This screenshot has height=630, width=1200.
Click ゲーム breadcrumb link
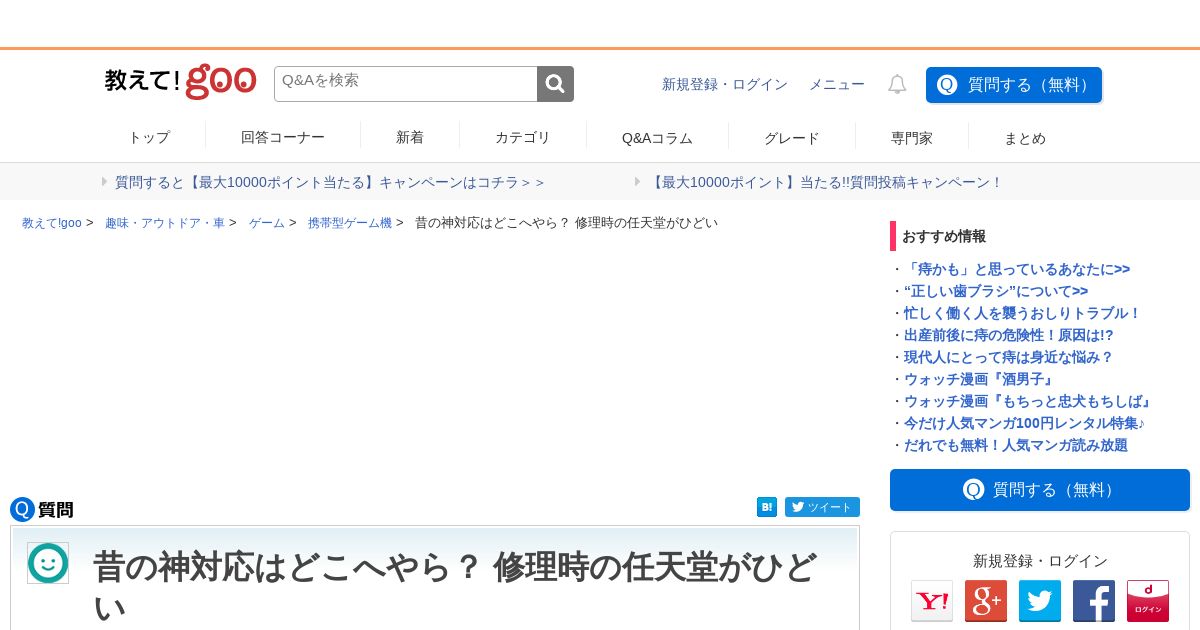(267, 223)
